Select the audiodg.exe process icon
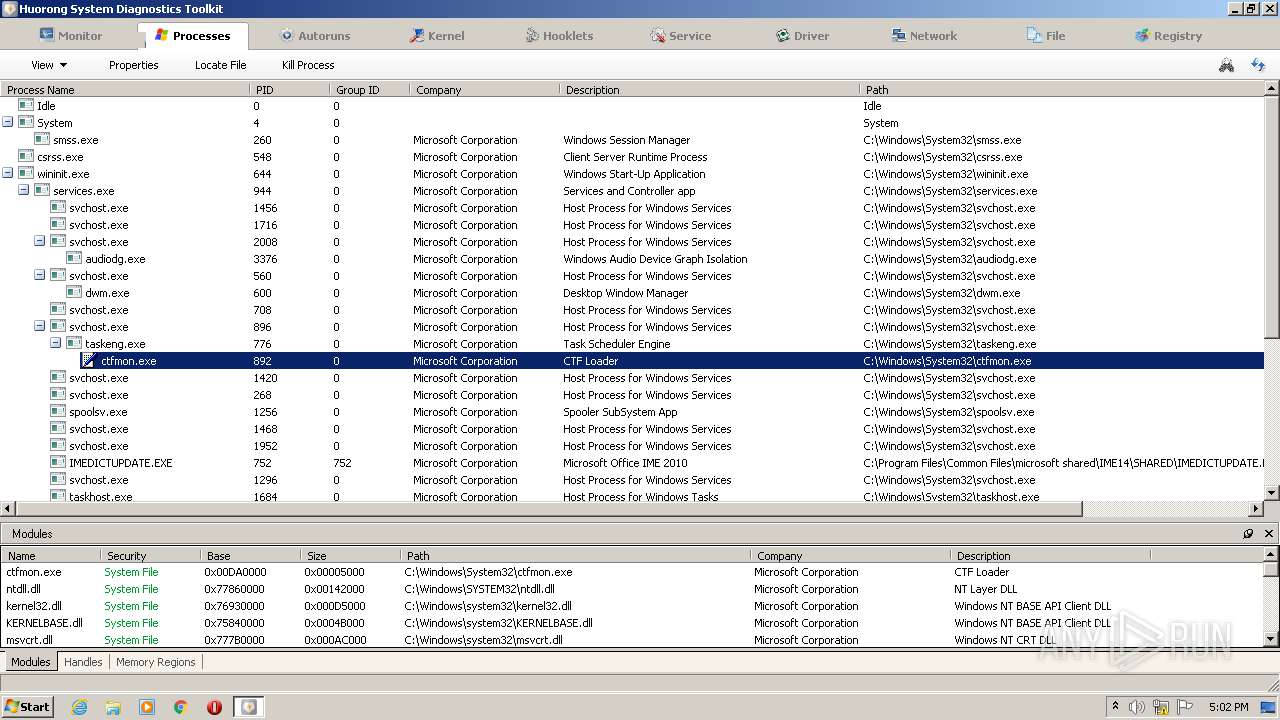Image resolution: width=1280 pixels, height=720 pixels. point(74,258)
